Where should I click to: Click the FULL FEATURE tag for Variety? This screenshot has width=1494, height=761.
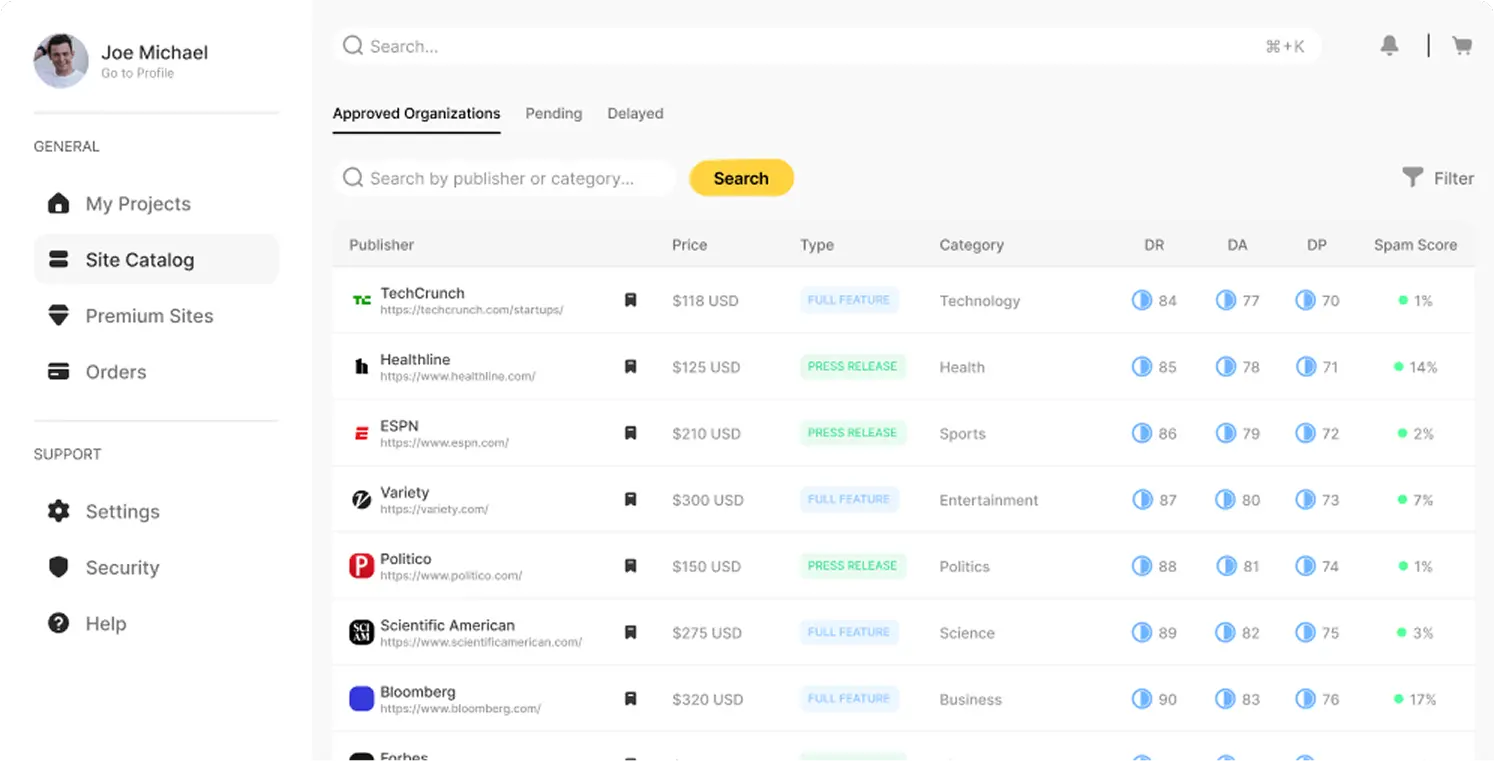click(849, 499)
